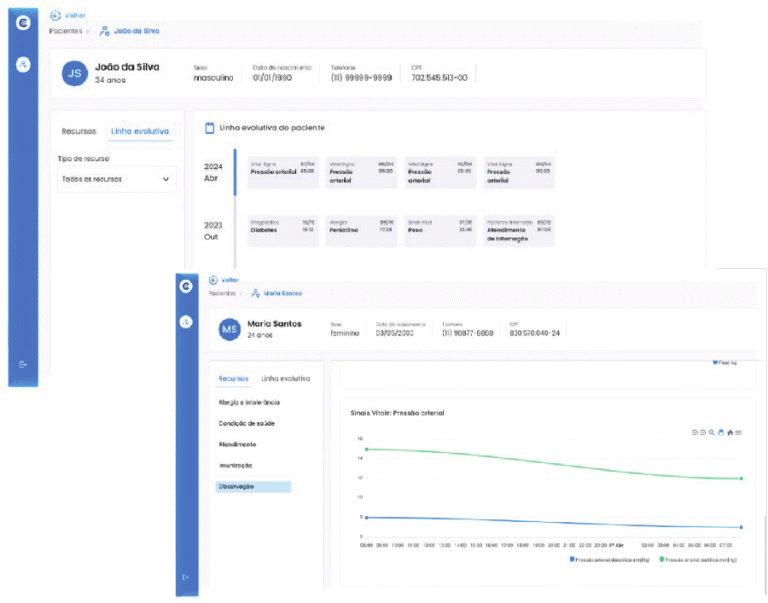Screen dimensions: 768x603
Task: Open the Diabetes diagnosis timeline card
Action: click(x=282, y=230)
